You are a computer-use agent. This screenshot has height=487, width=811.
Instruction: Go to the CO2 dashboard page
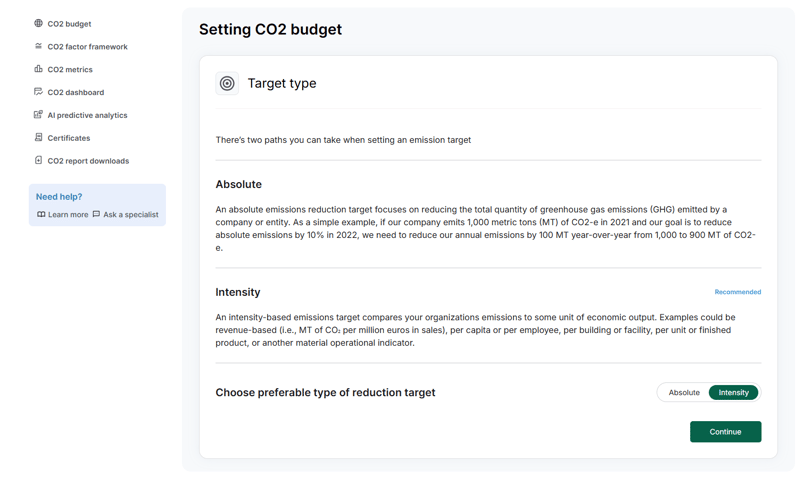pyautogui.click(x=75, y=93)
